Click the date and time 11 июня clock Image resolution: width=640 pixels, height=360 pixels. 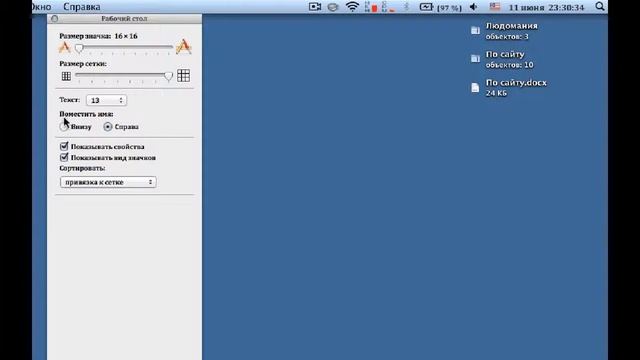pos(546,7)
